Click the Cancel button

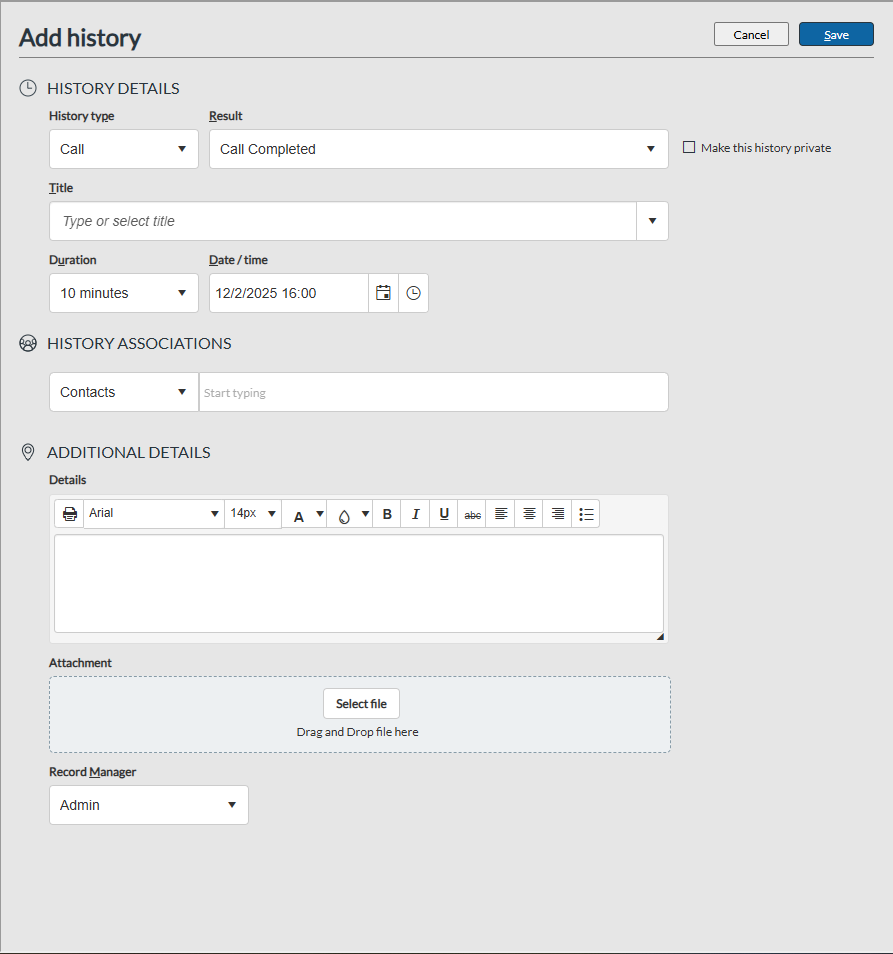pyautogui.click(x=751, y=35)
